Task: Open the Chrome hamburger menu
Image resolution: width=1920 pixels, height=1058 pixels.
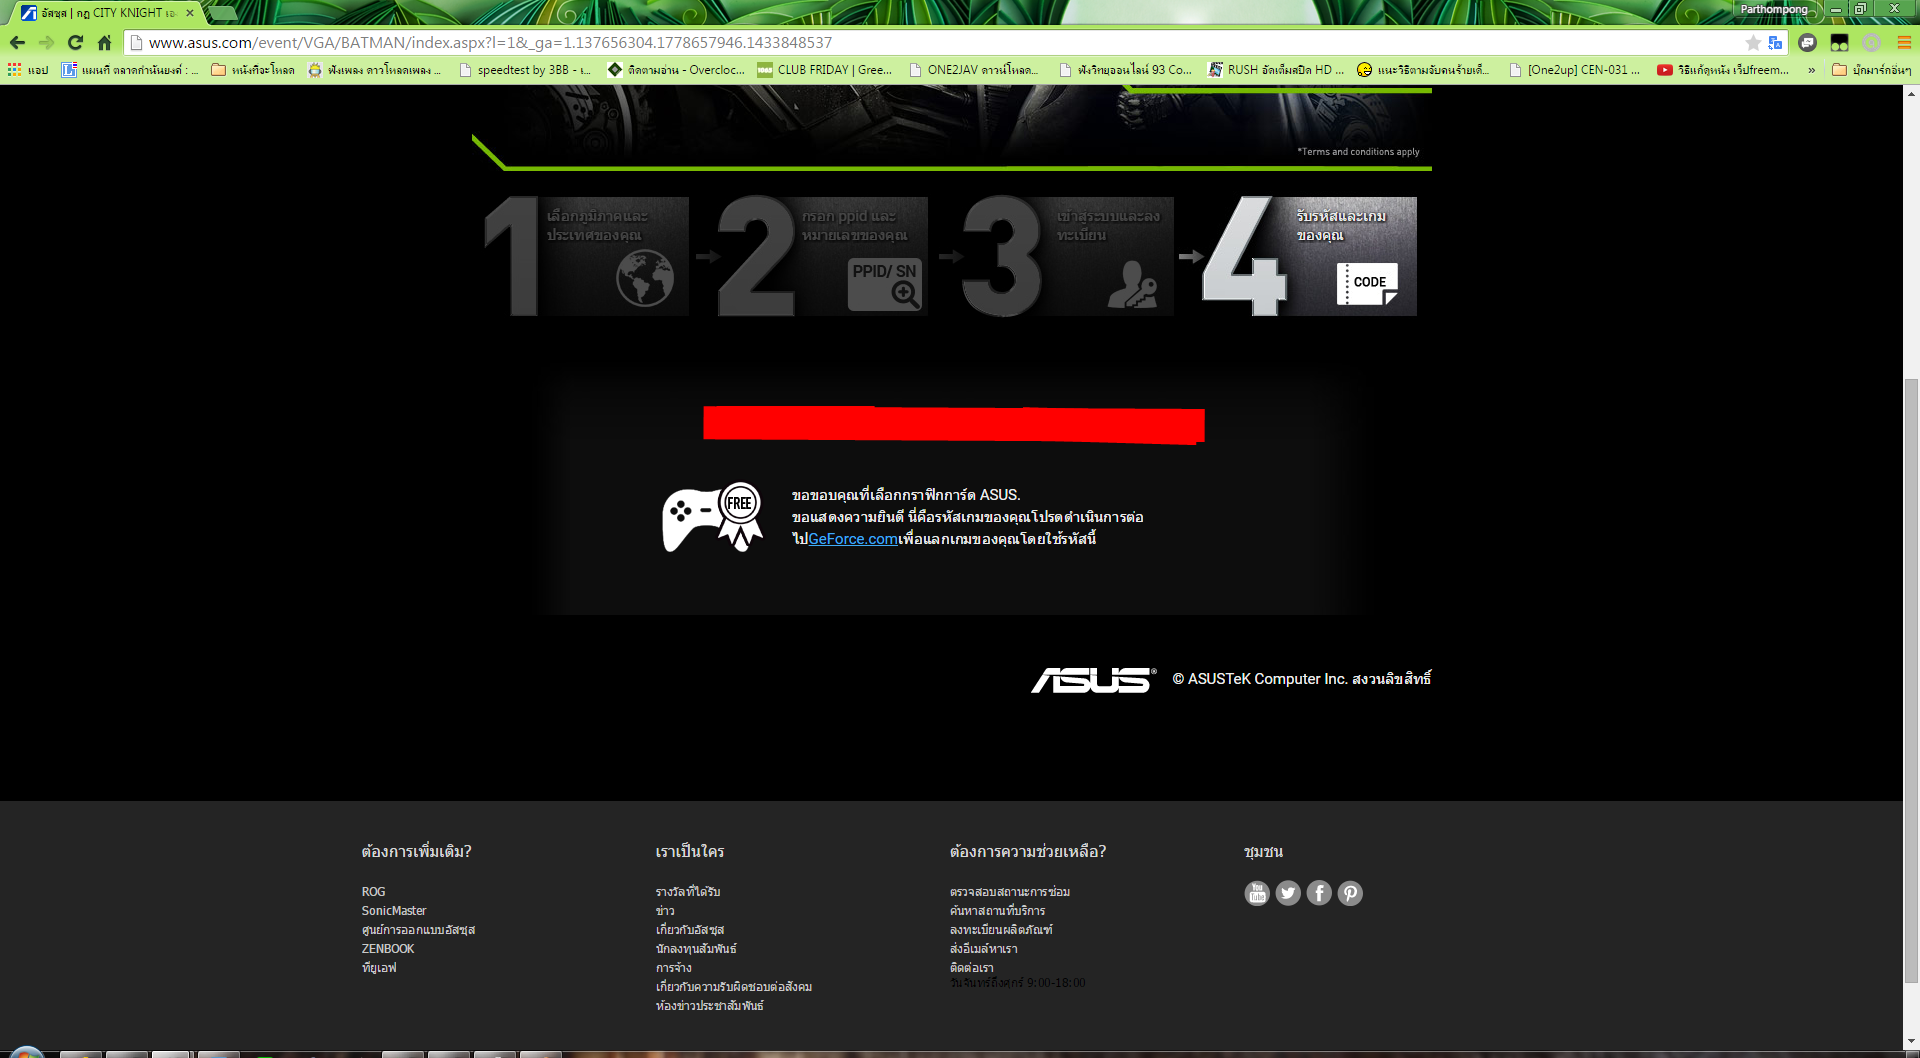Action: pos(1904,42)
